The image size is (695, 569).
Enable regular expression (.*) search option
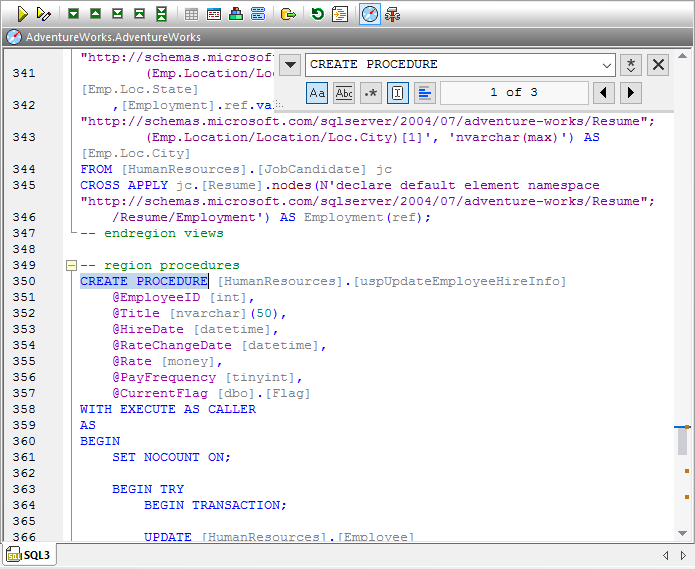(x=371, y=93)
